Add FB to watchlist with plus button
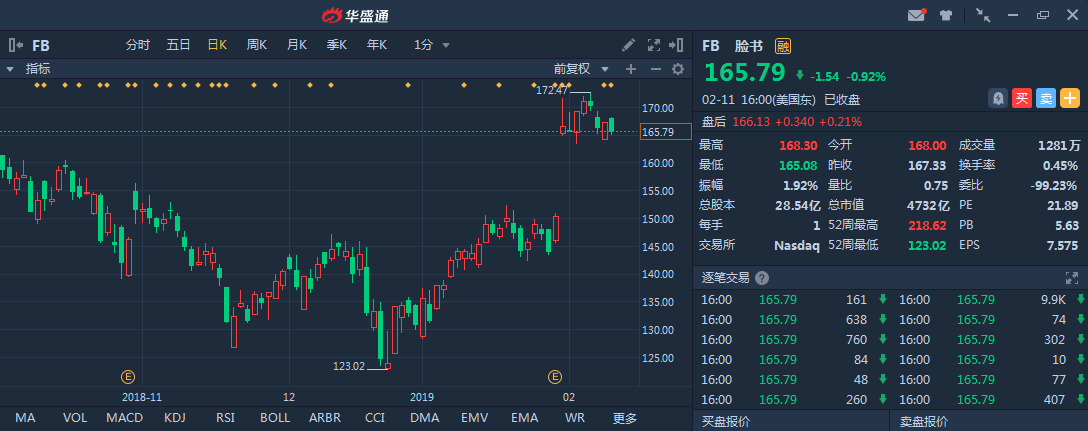 pos(1069,98)
